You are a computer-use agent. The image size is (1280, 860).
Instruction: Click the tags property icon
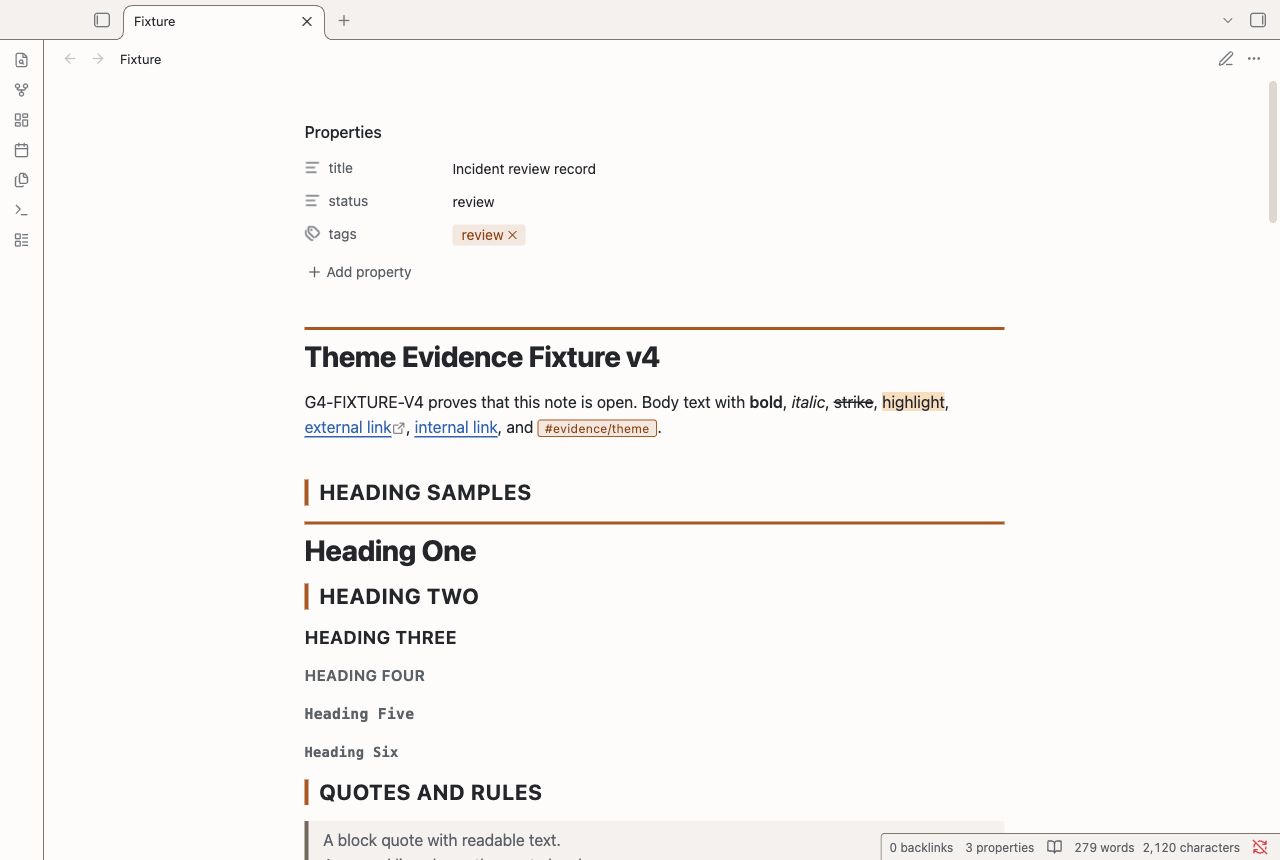tap(313, 234)
